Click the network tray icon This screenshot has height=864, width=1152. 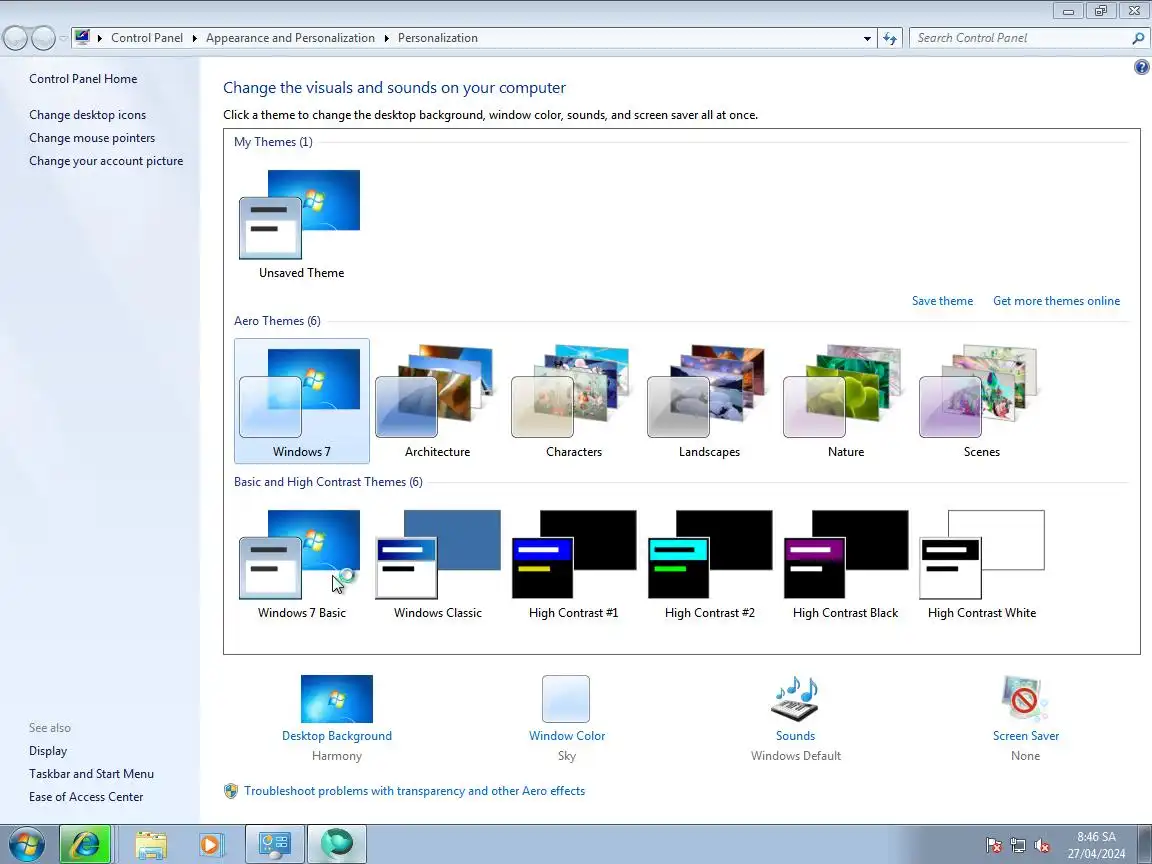coord(1018,846)
